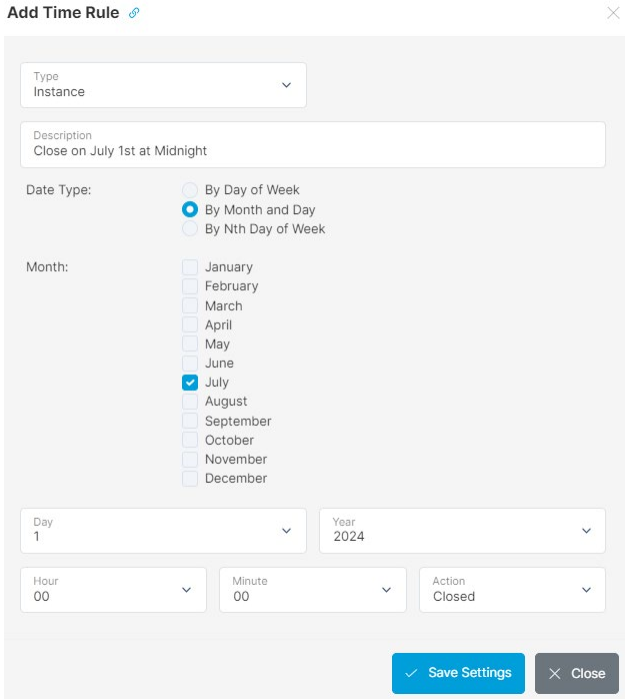Check the May checkbox
This screenshot has height=699, width=633.
[190, 344]
